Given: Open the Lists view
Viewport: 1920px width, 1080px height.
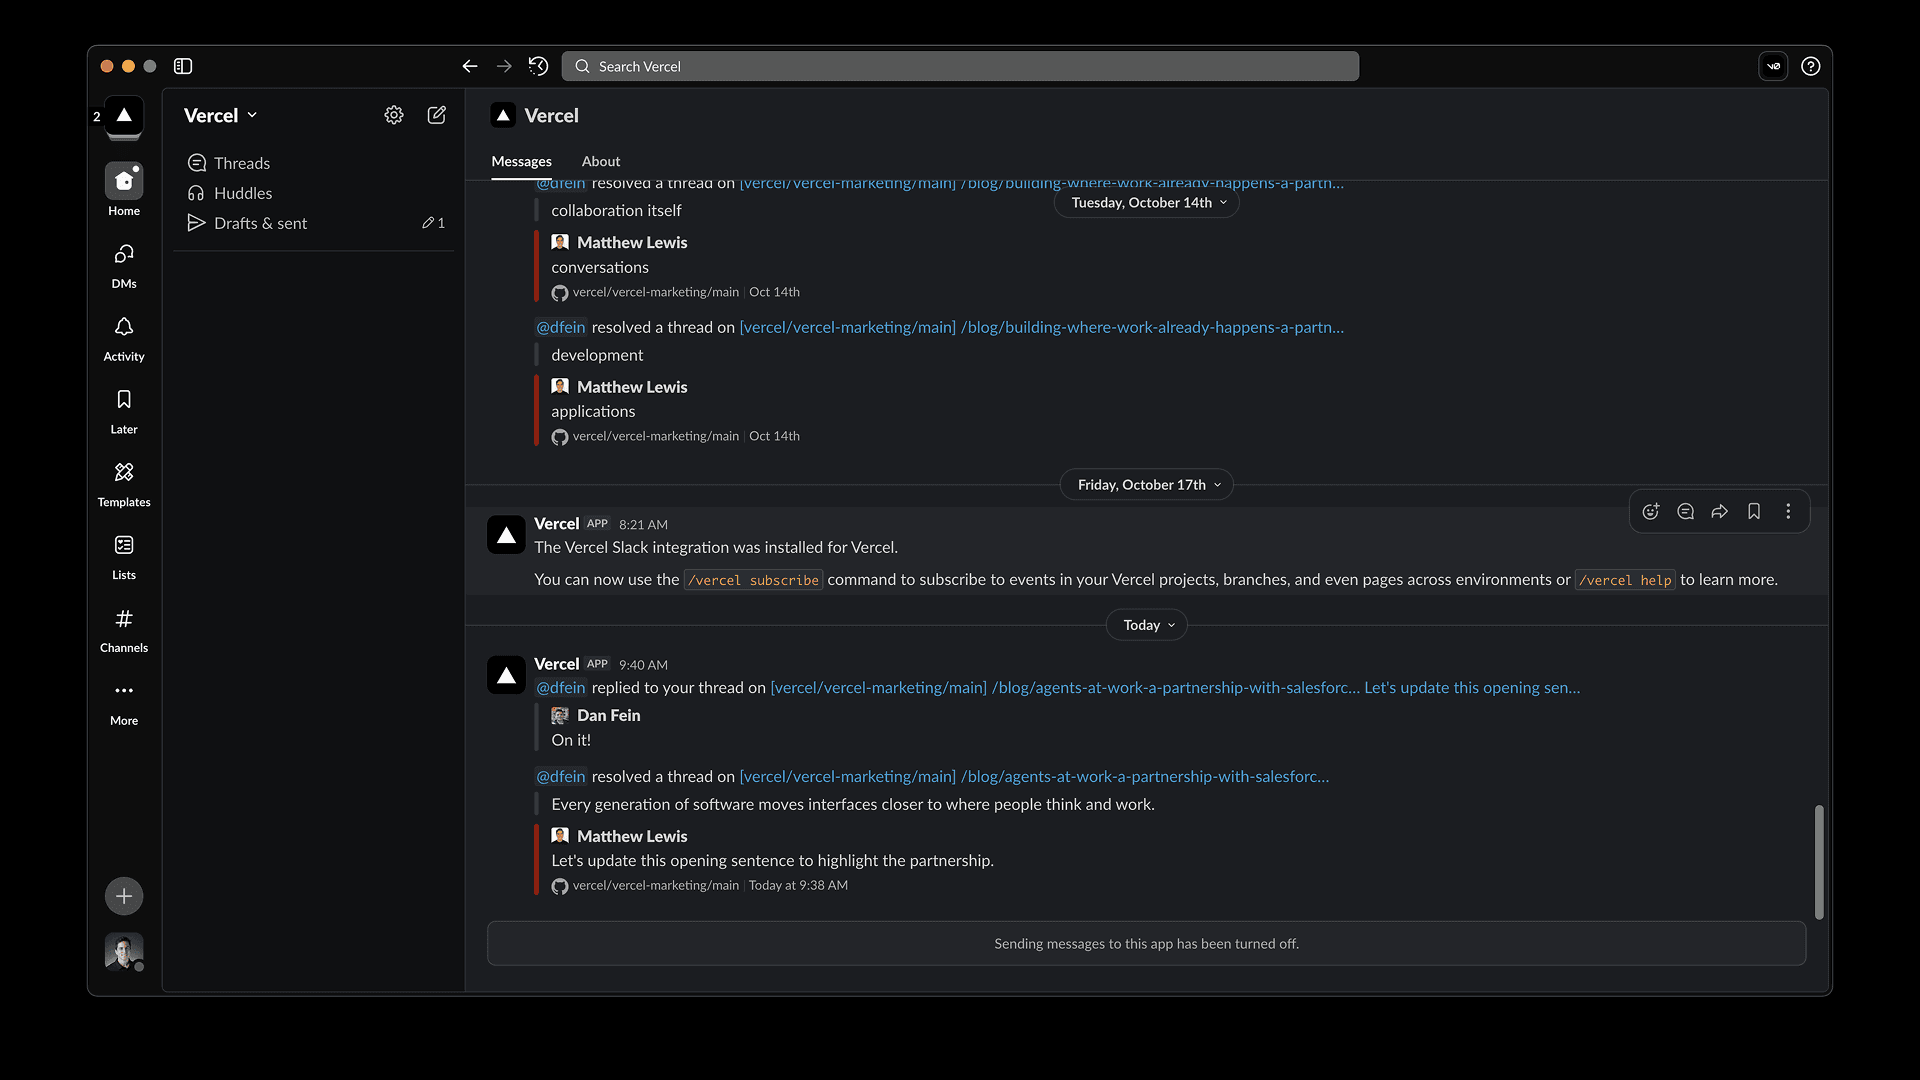Looking at the screenshot, I should 124,546.
